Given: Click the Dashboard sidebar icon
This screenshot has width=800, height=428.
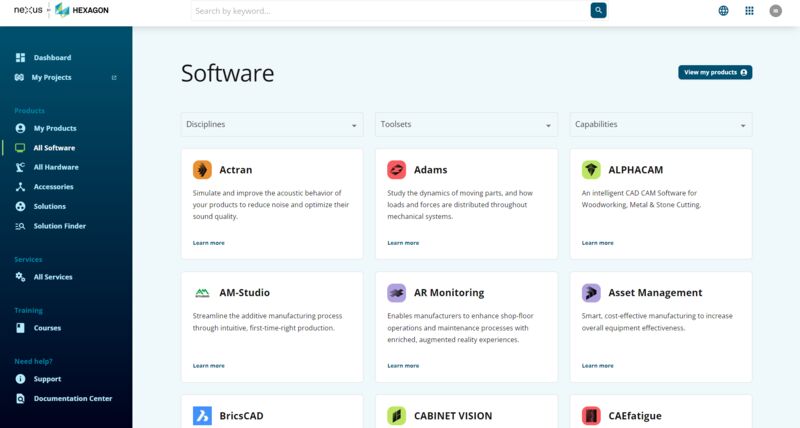Looking at the screenshot, I should point(20,58).
